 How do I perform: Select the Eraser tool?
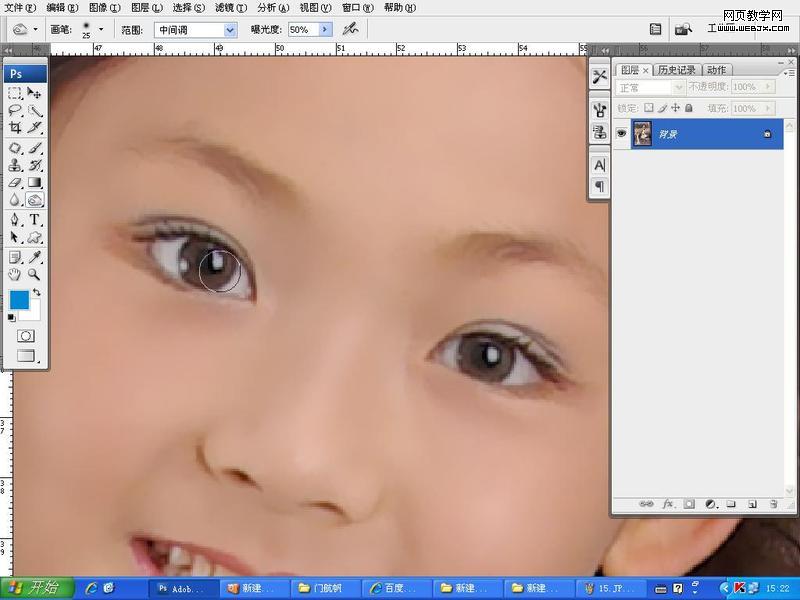[x=14, y=183]
